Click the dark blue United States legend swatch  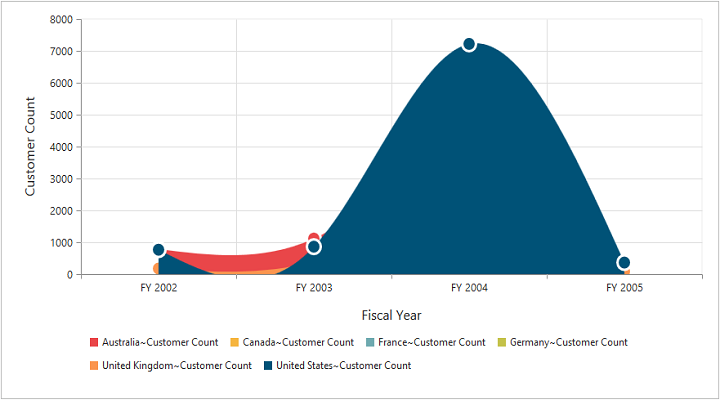[x=269, y=365]
